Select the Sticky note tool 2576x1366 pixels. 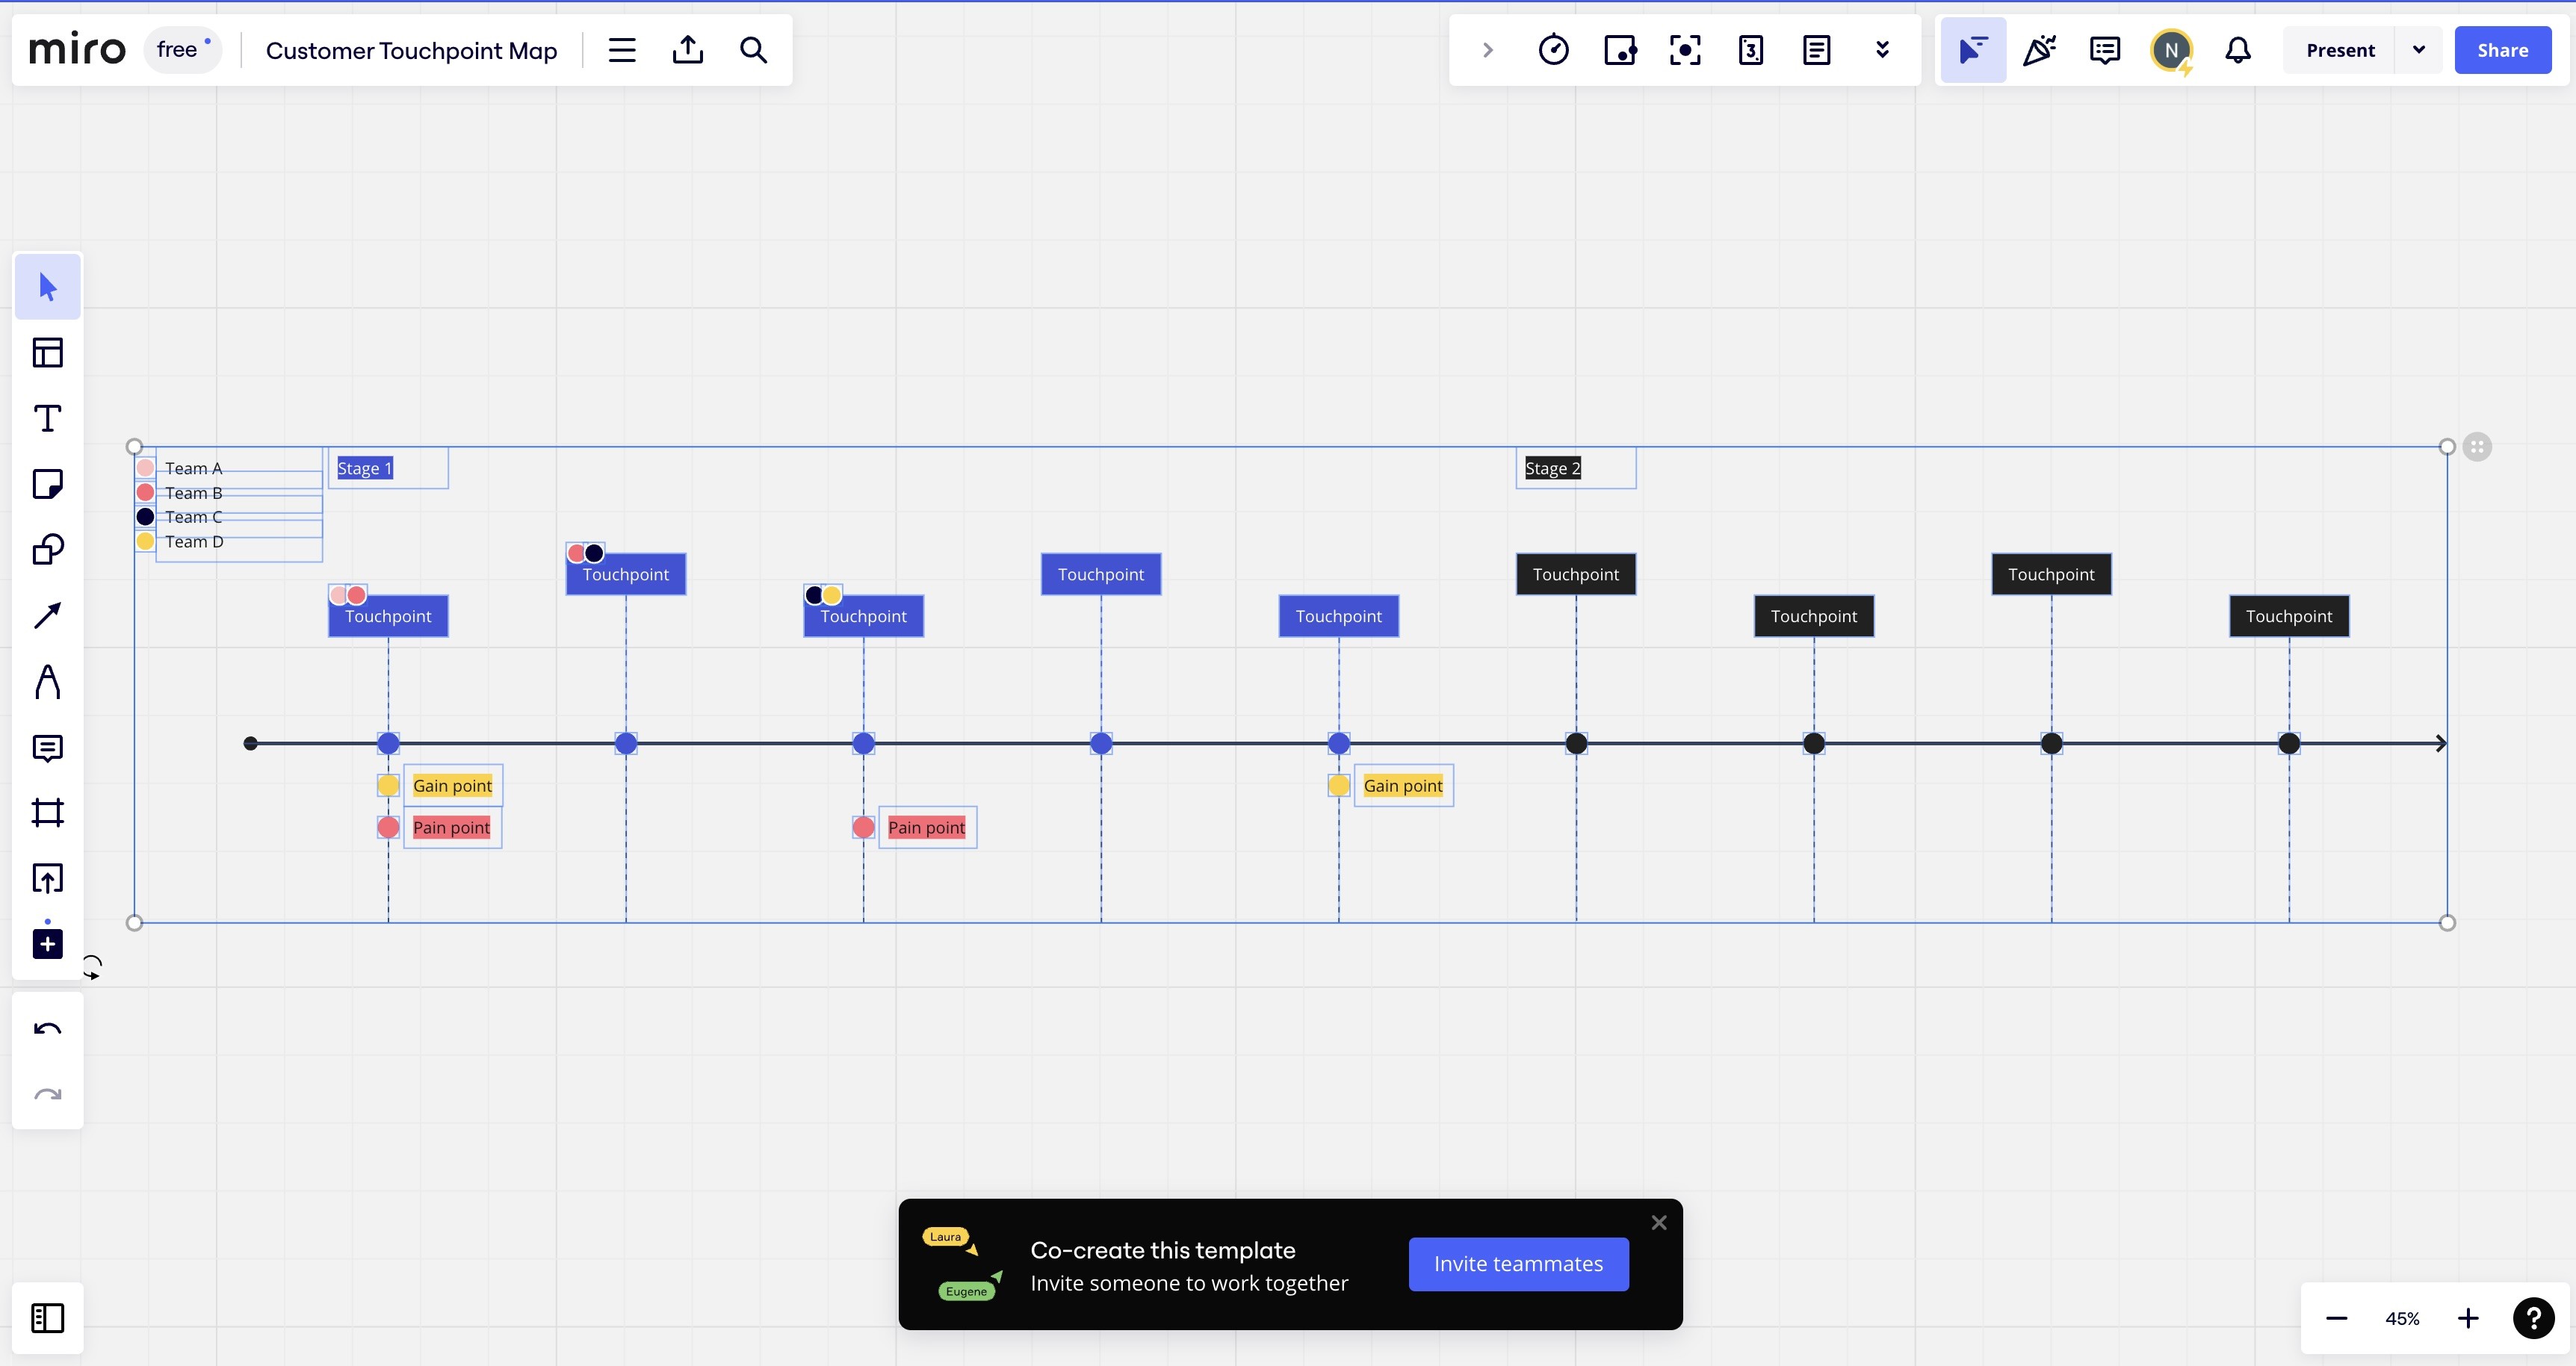[x=47, y=484]
